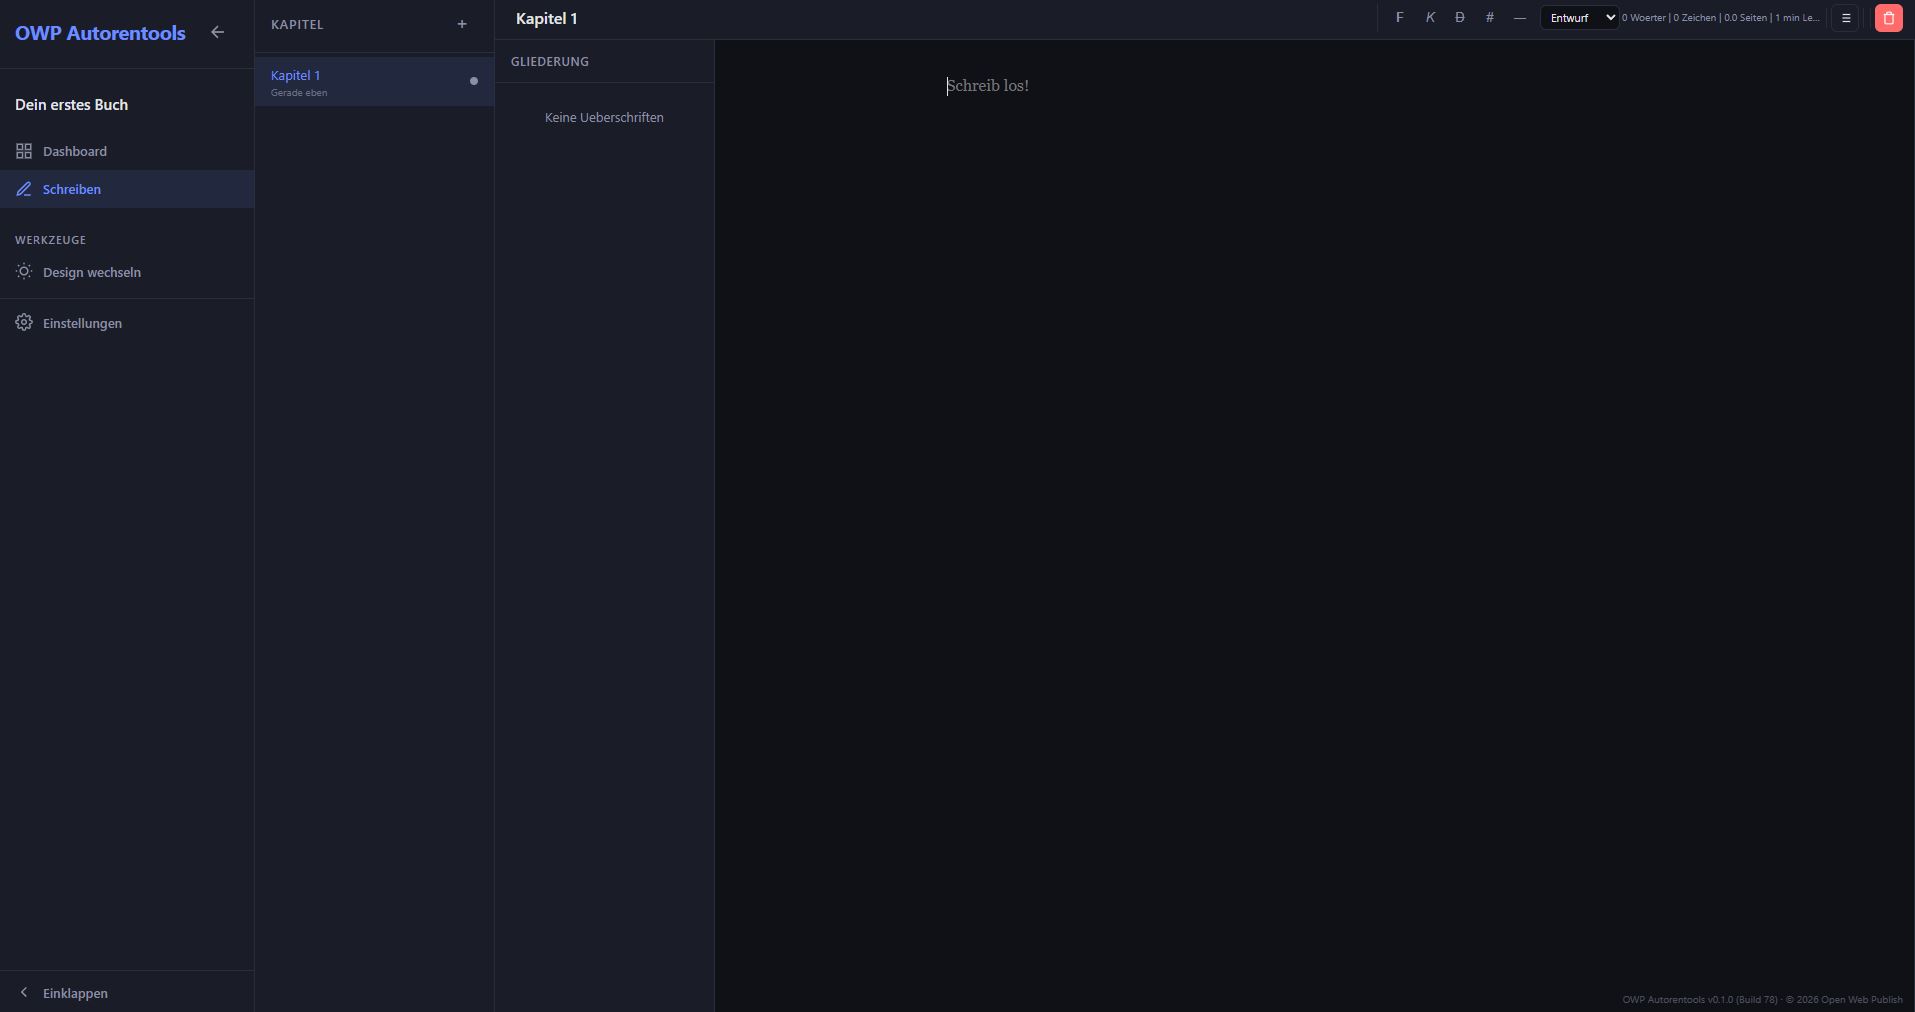Add new chapter with plus icon
The image size is (1915, 1012).
tap(462, 24)
